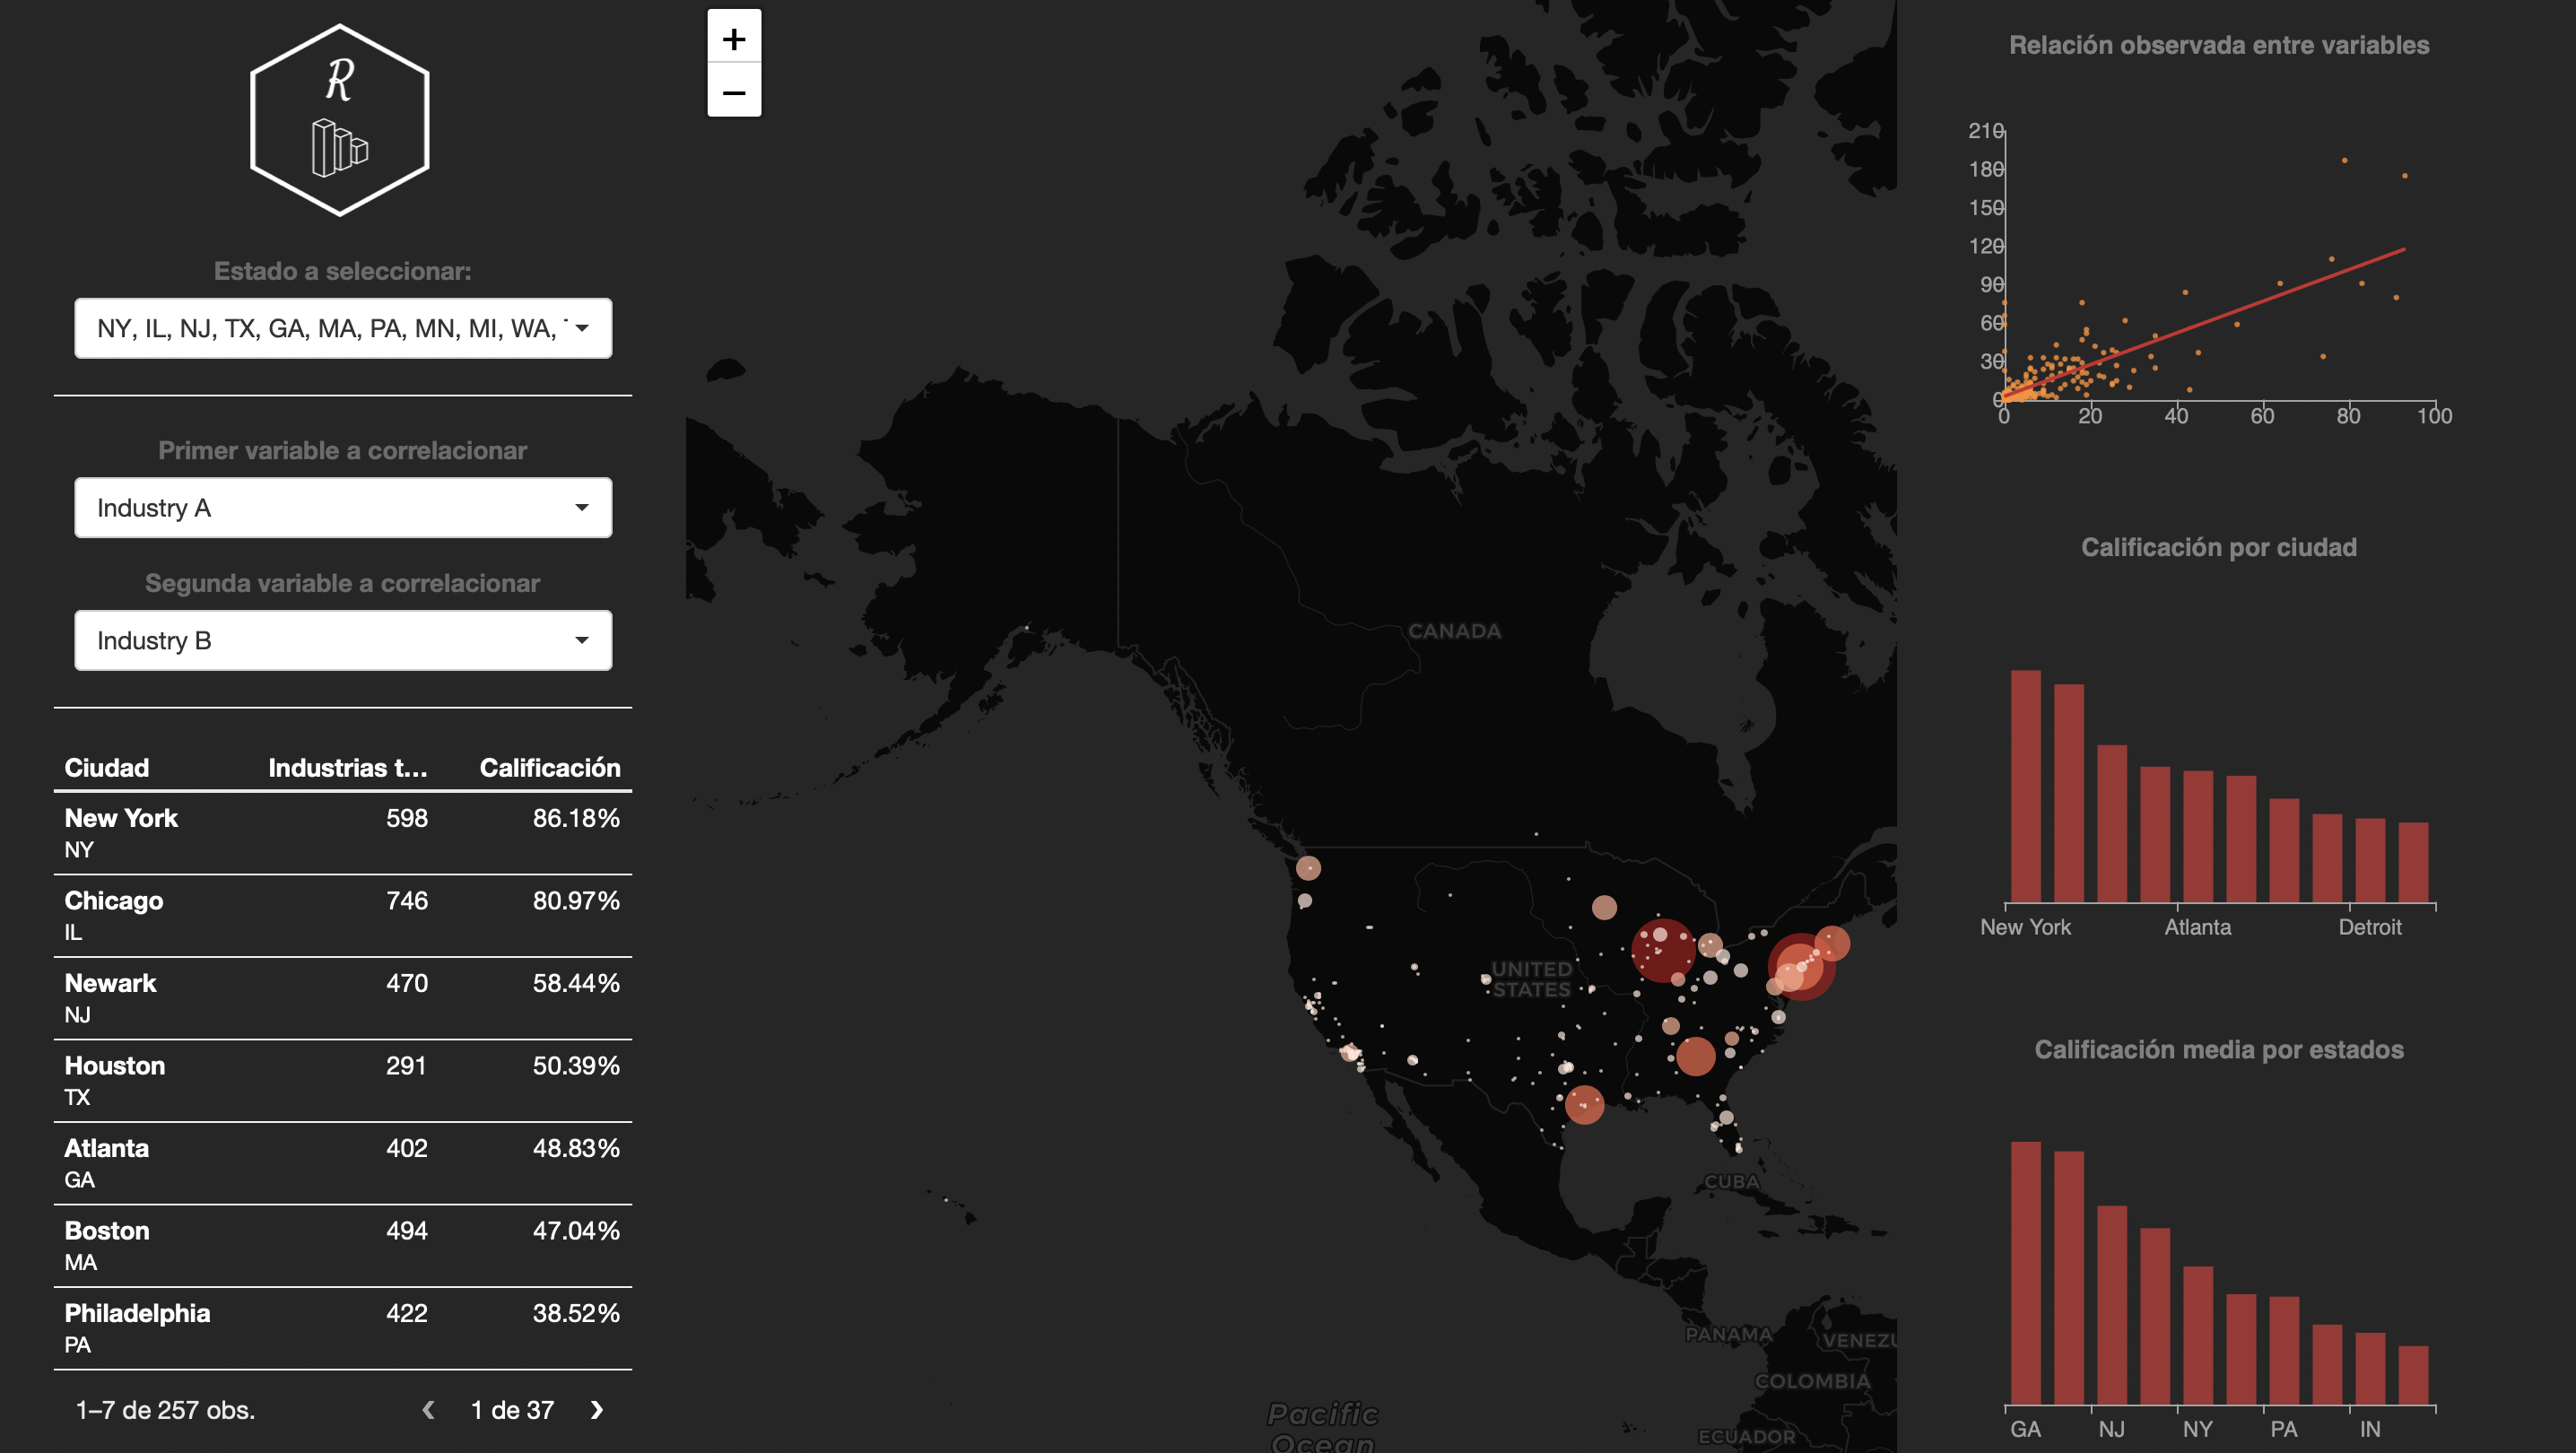This screenshot has width=2576, height=1453.
Task: Click the Chicago map bubble
Action: point(1663,950)
